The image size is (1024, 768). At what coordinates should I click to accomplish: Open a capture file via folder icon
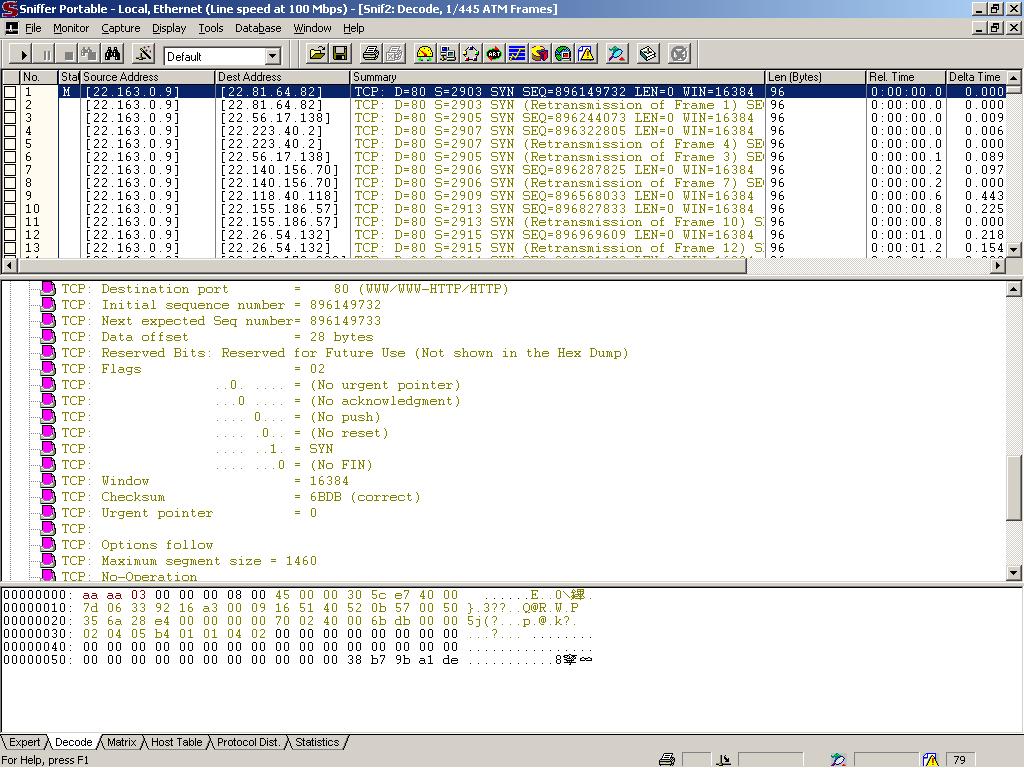click(x=317, y=54)
